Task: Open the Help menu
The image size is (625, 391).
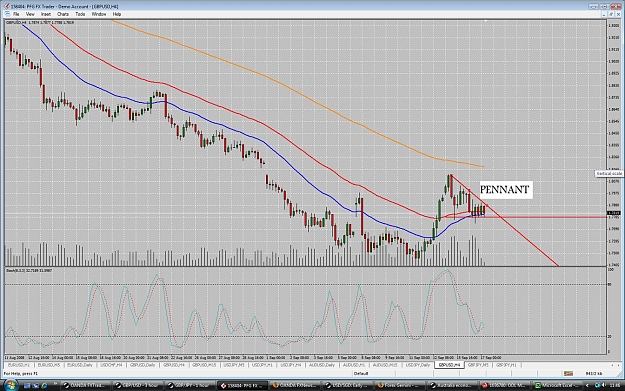Action: pos(116,14)
